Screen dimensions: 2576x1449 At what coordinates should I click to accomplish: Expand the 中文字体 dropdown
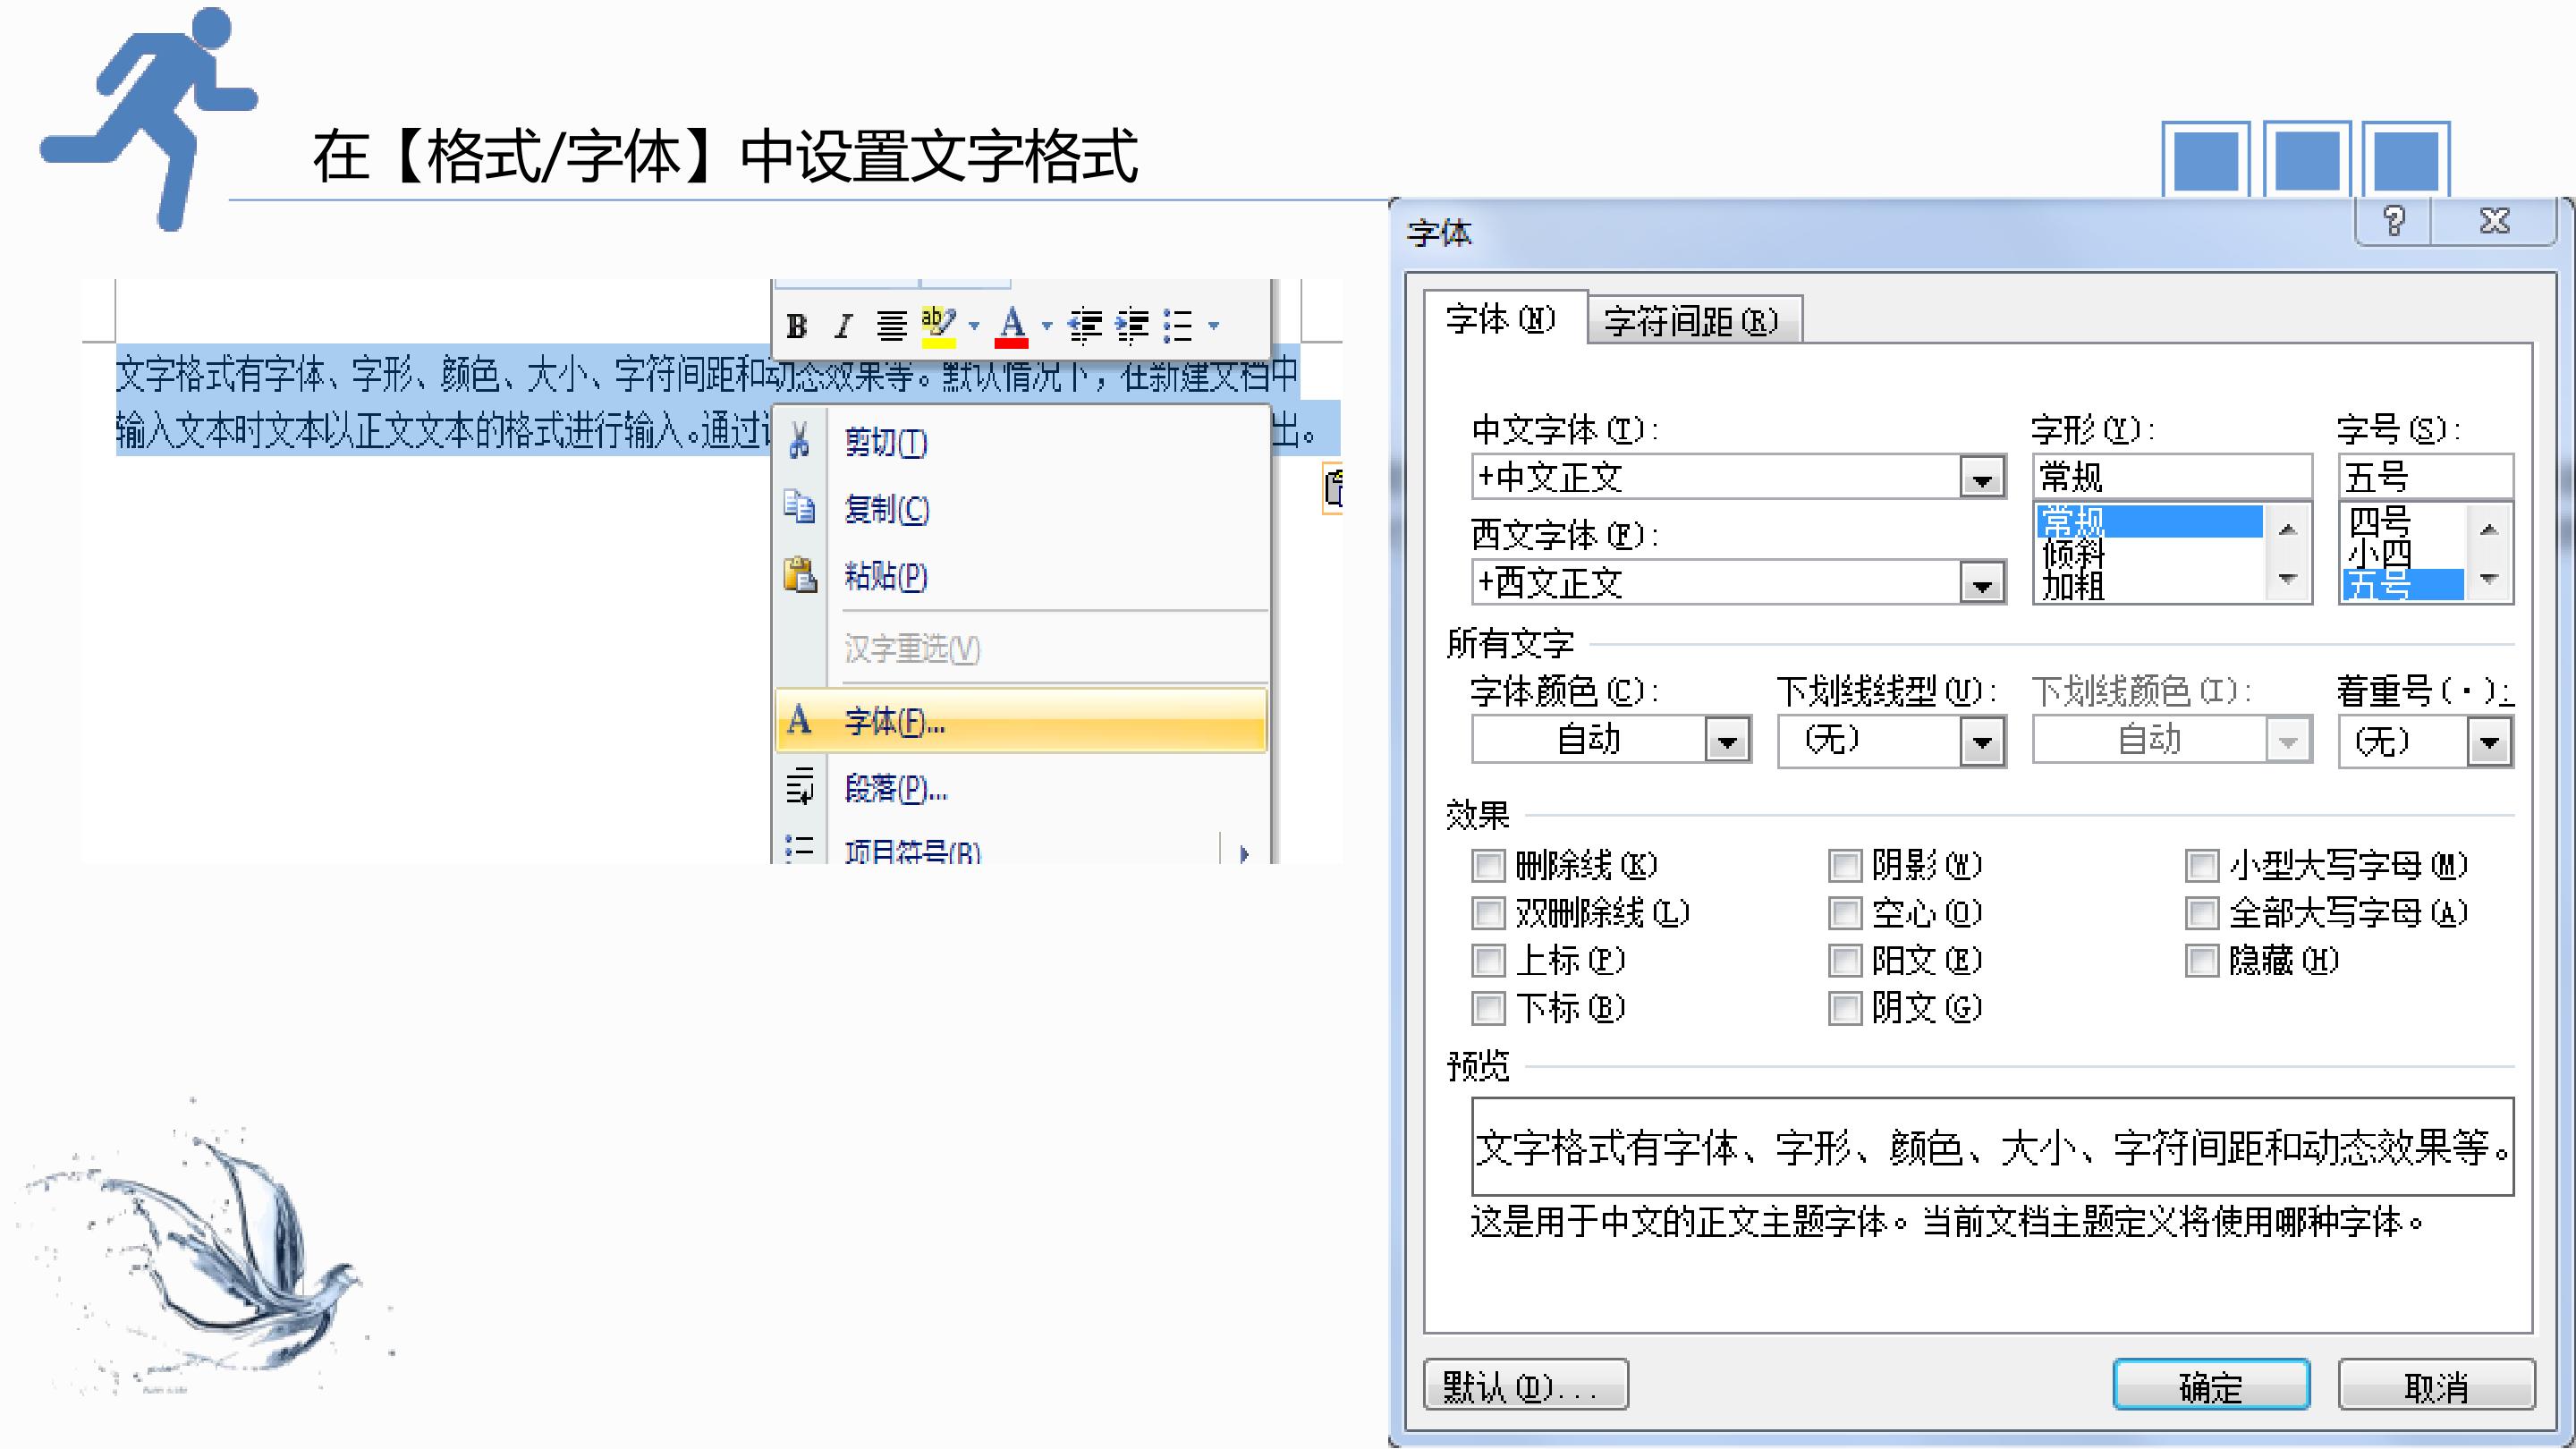tap(1982, 478)
